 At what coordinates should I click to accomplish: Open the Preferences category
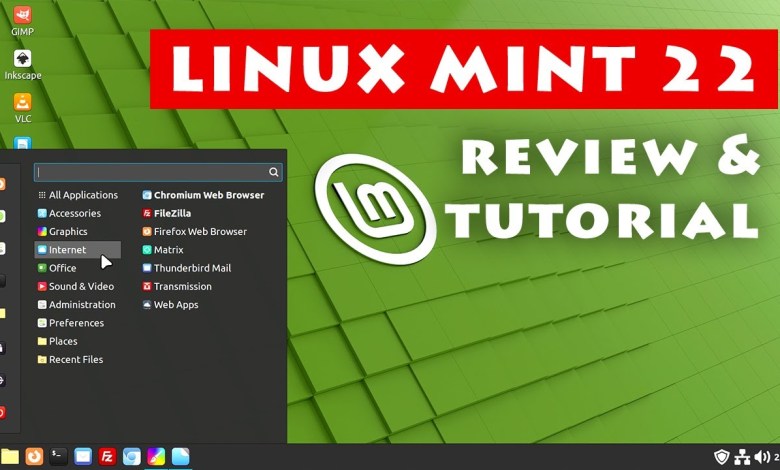point(78,323)
